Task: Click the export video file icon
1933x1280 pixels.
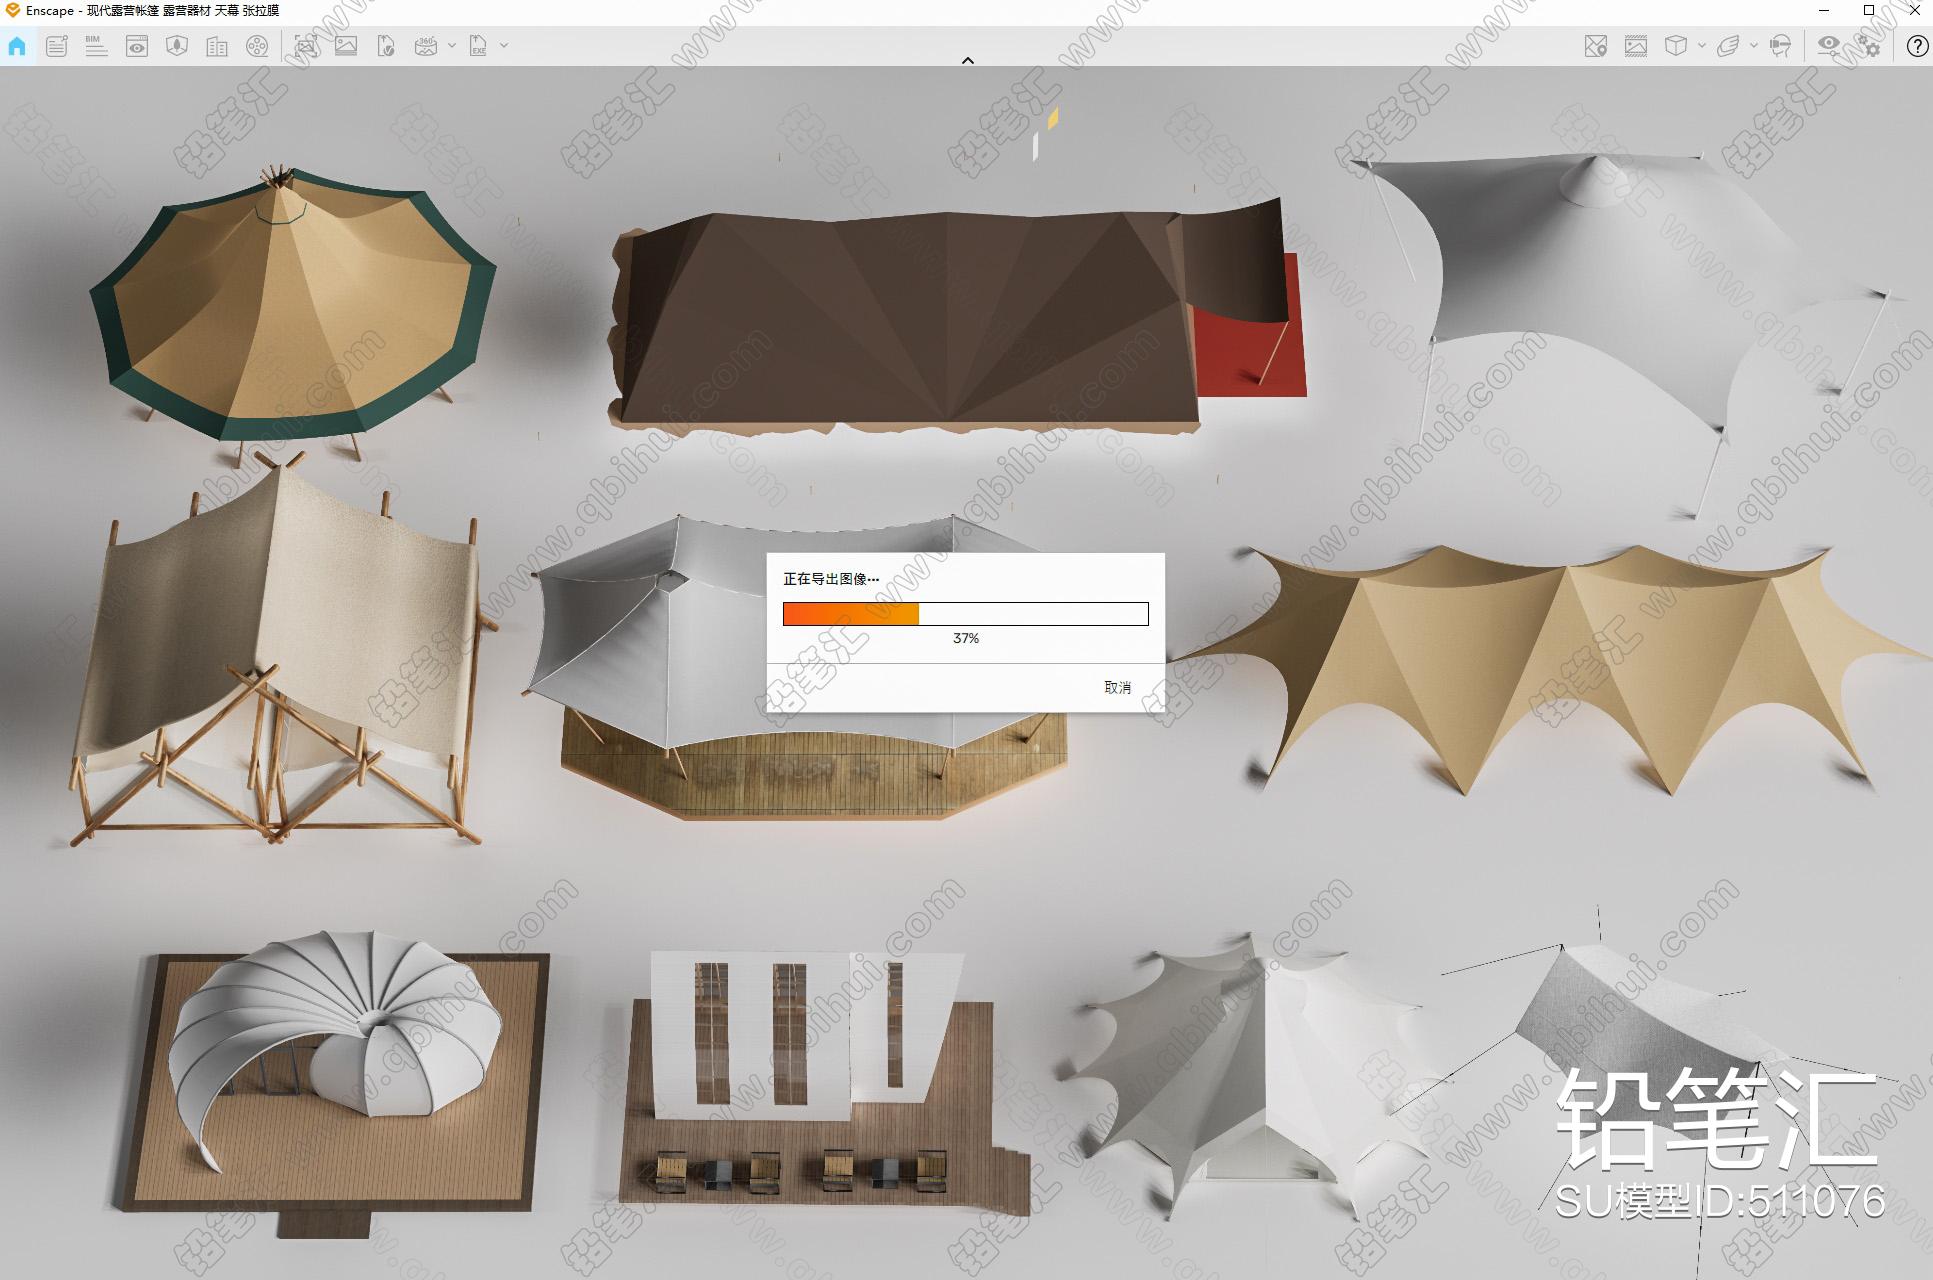Action: pyautogui.click(x=386, y=46)
